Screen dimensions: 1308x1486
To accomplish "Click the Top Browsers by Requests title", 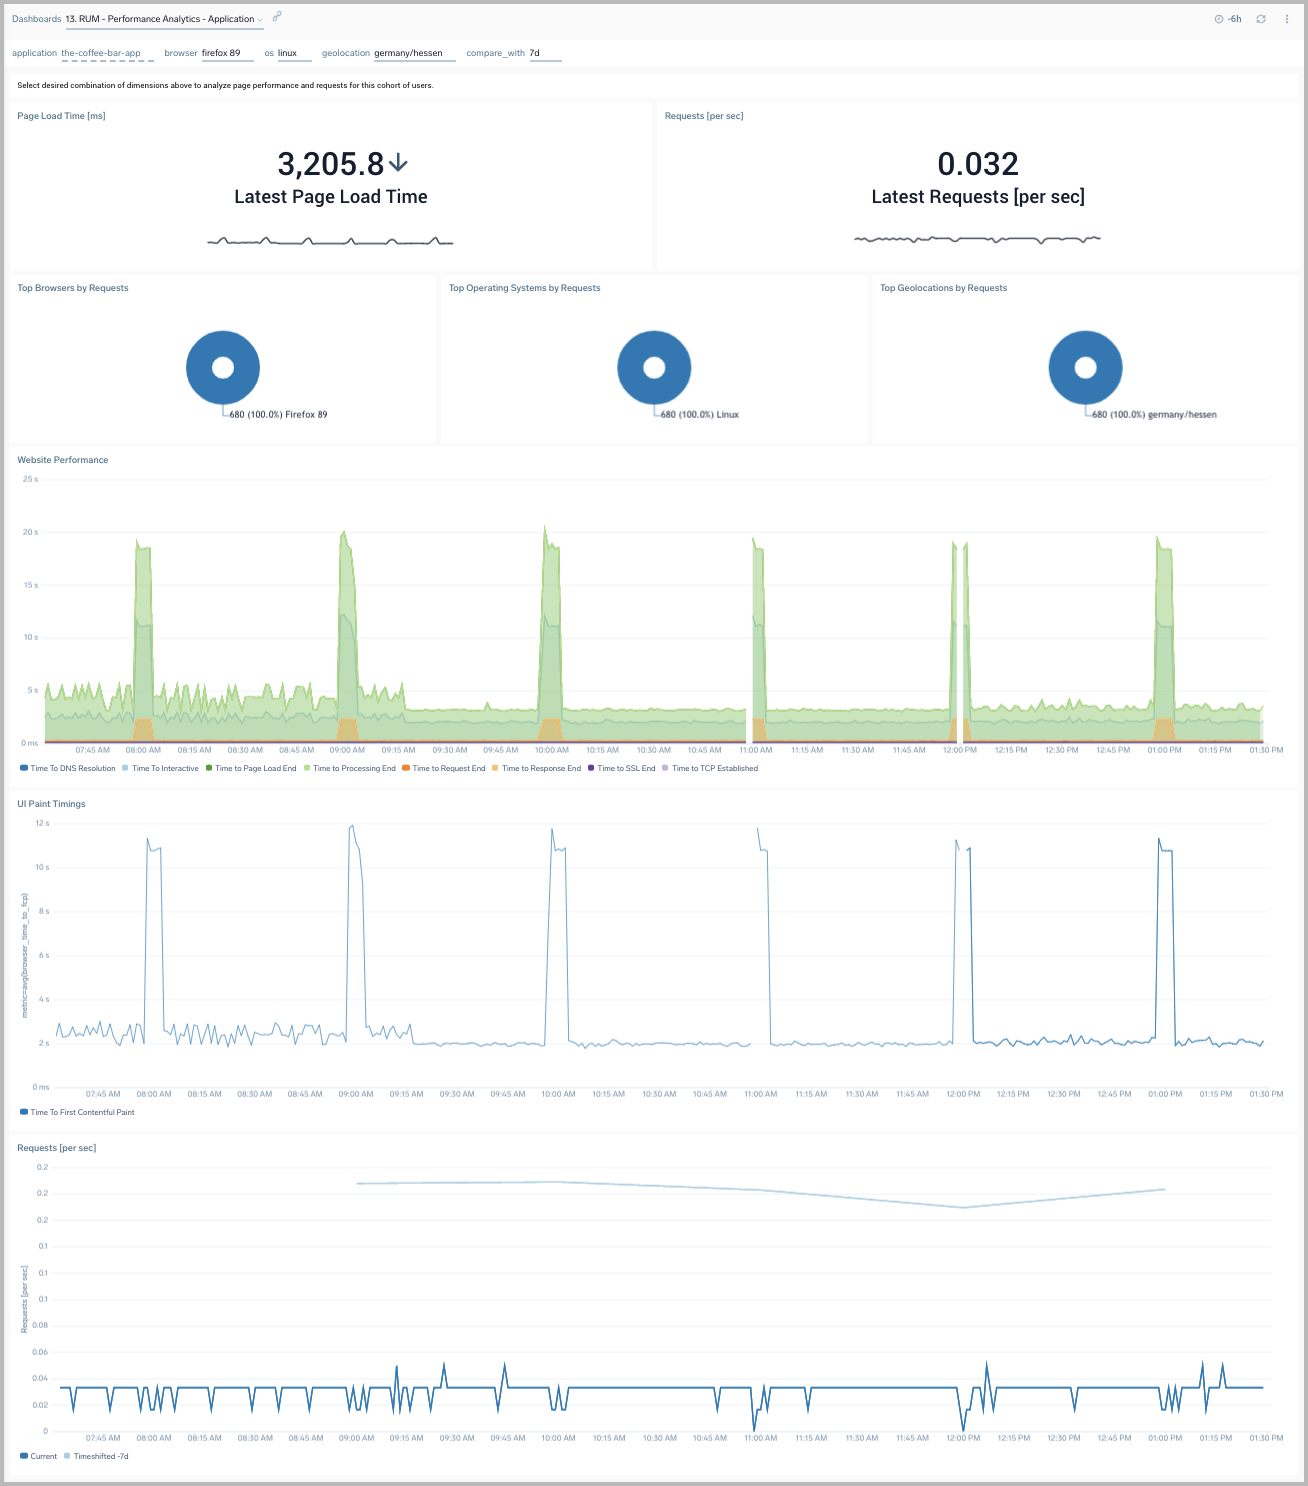I will pos(73,288).
